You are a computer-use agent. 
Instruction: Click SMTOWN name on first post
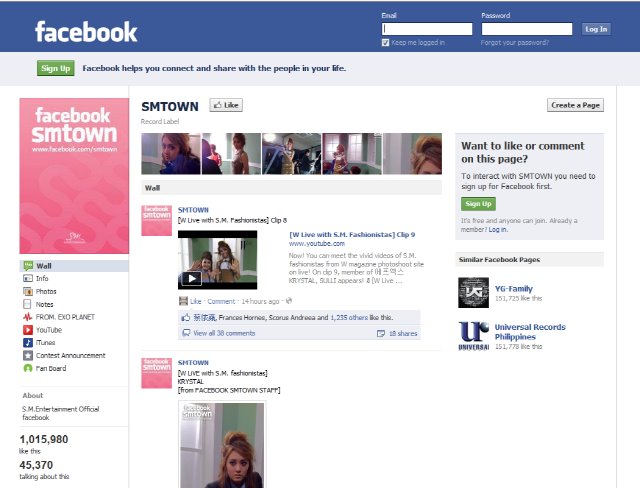click(x=193, y=210)
